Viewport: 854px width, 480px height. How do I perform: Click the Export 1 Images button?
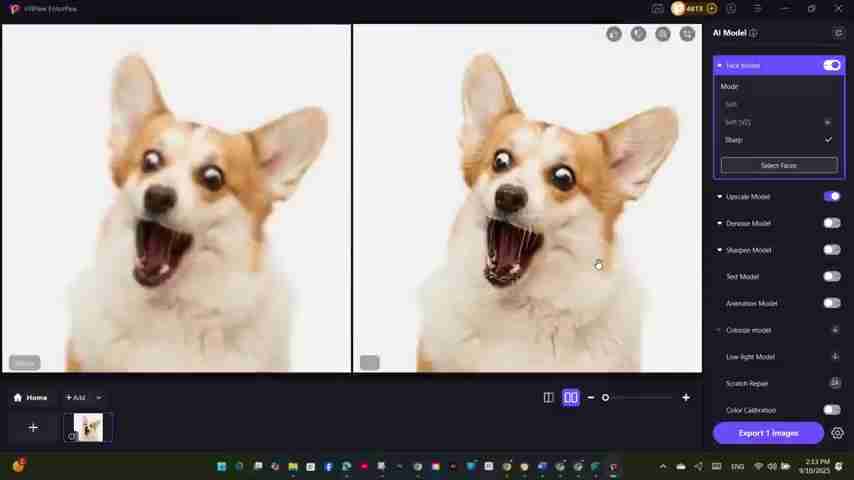tap(768, 433)
